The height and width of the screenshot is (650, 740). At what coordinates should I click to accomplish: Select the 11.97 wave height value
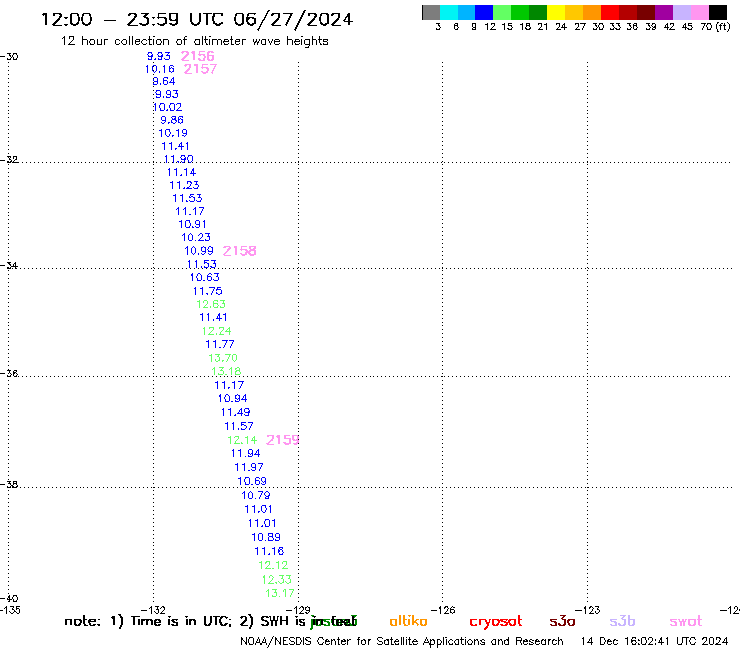click(249, 467)
